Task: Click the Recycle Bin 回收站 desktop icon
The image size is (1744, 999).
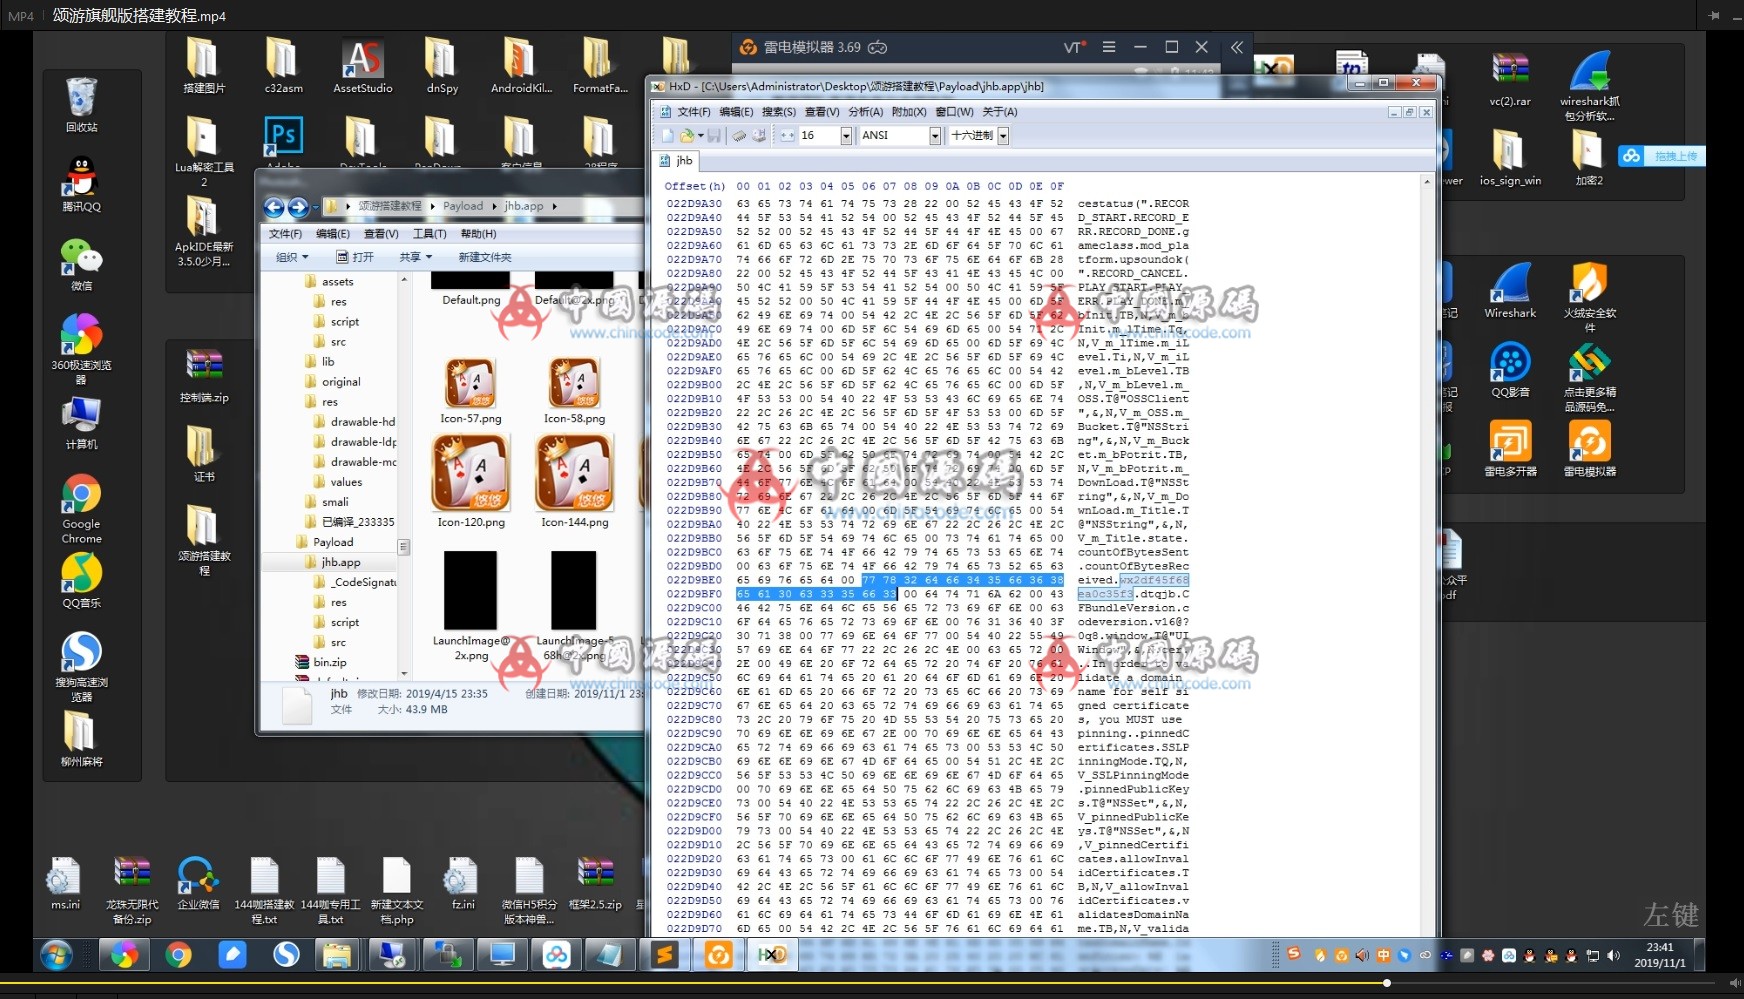Action: (81, 104)
